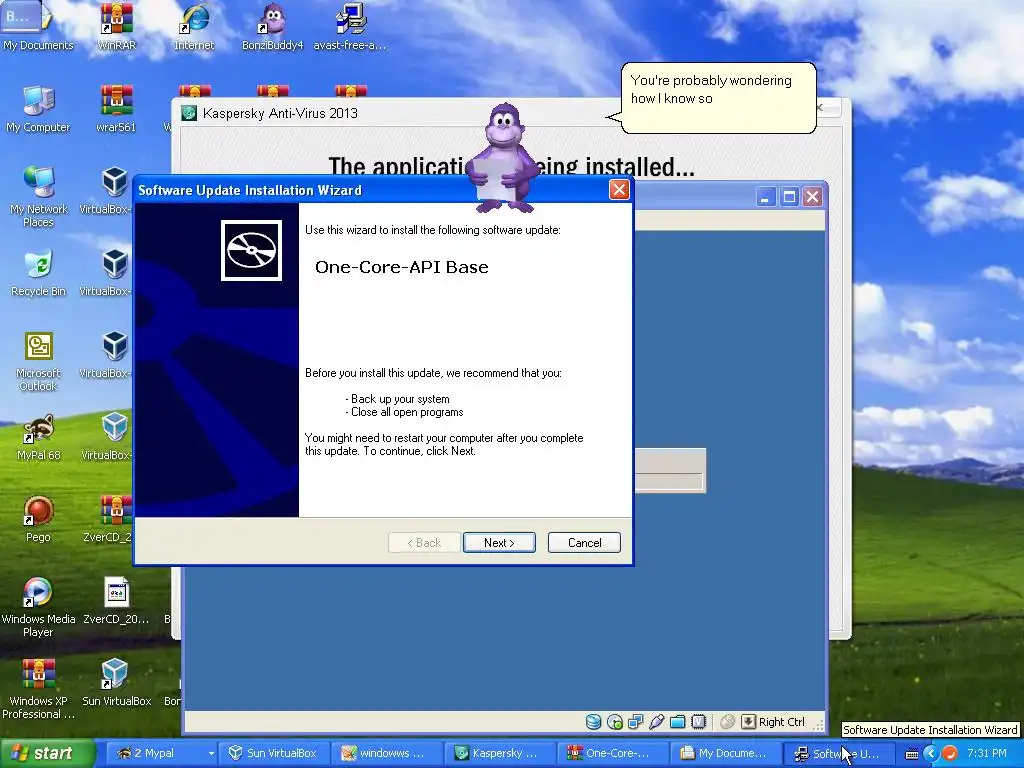The height and width of the screenshot is (768, 1024).
Task: Close the Software Update Installation Wizard with the red X
Action: click(618, 190)
